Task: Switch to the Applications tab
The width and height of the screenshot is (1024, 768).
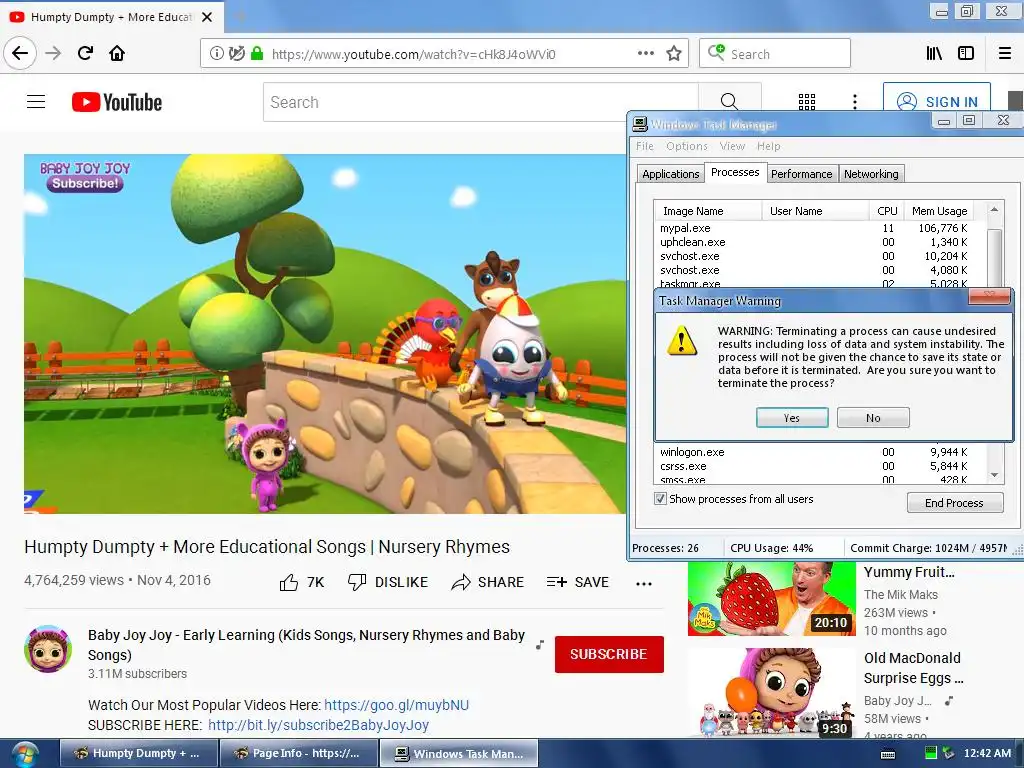Action: pyautogui.click(x=671, y=174)
